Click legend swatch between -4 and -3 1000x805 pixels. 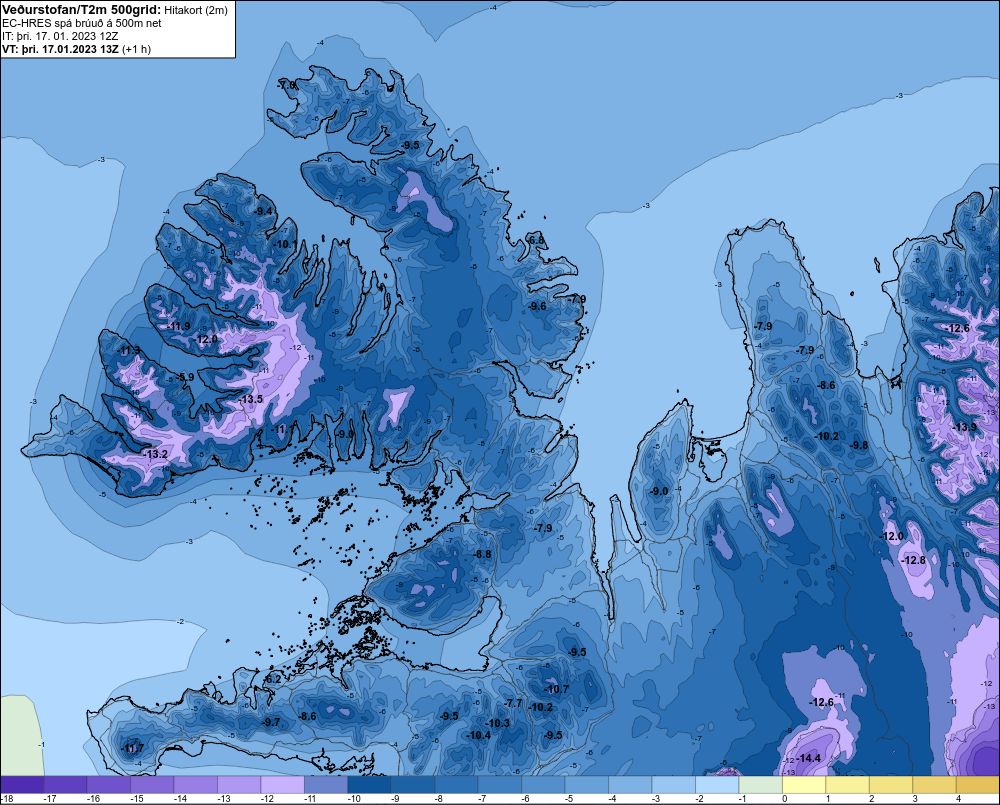pyautogui.click(x=629, y=784)
